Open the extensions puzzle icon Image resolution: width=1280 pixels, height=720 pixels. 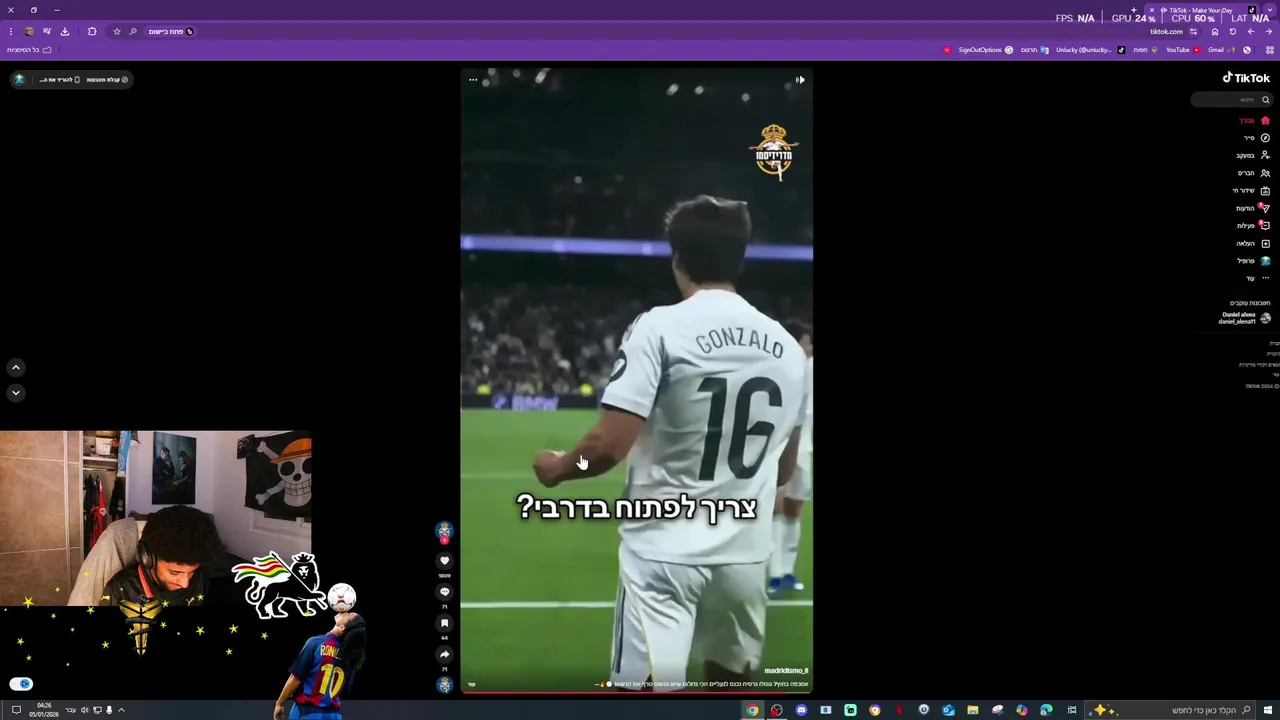[92, 32]
